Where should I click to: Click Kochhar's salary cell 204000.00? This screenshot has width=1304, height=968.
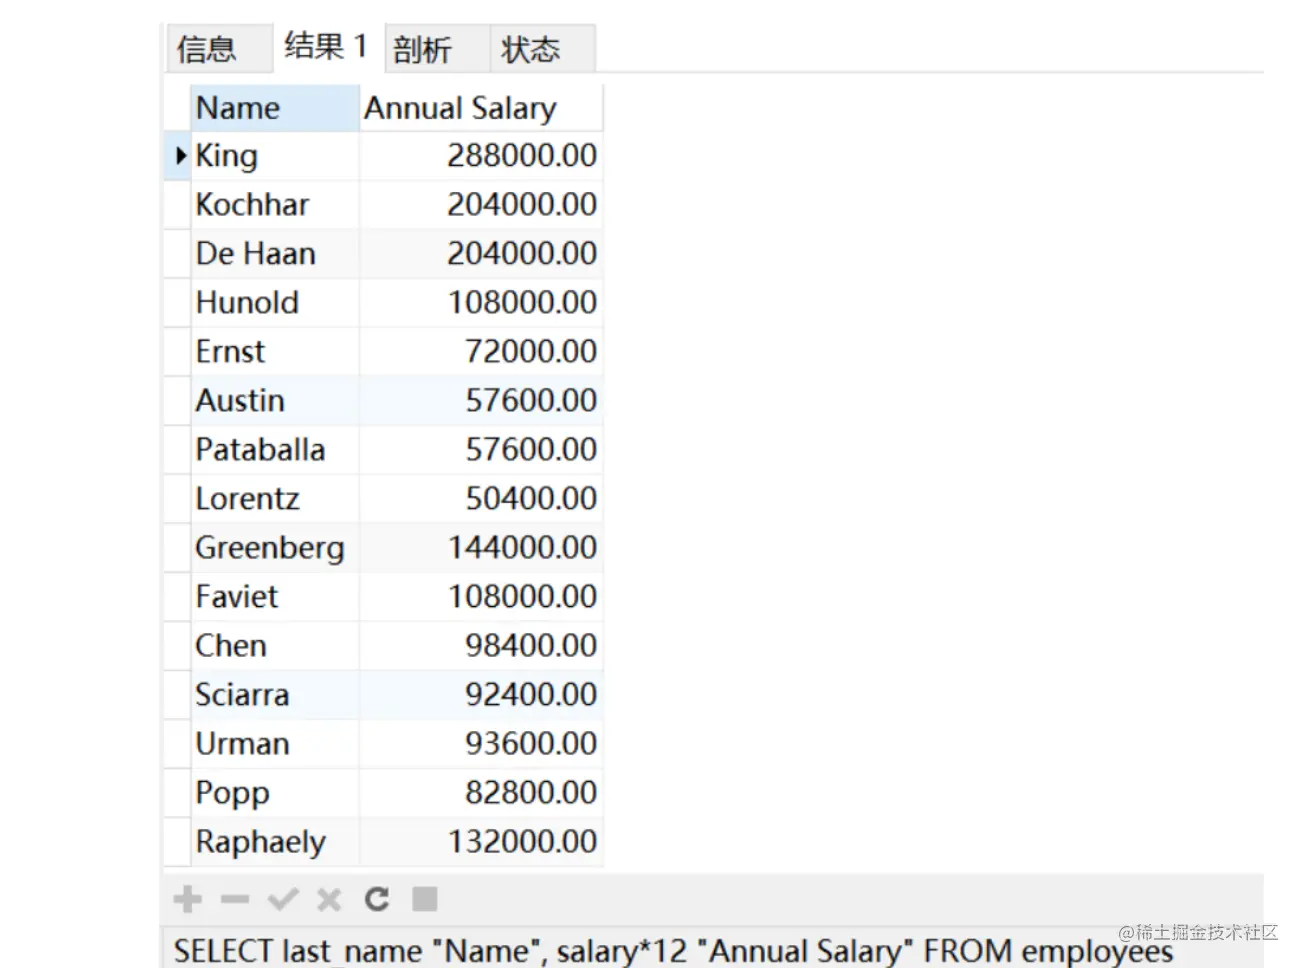click(x=481, y=205)
